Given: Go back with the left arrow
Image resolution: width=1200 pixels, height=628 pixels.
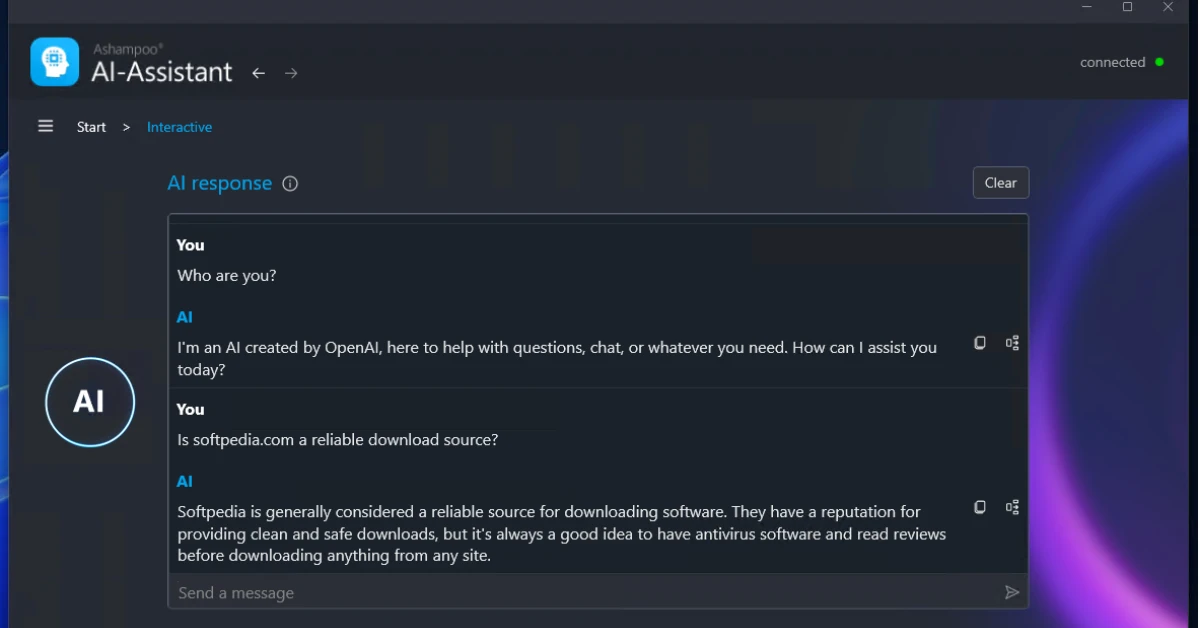Looking at the screenshot, I should 258,73.
